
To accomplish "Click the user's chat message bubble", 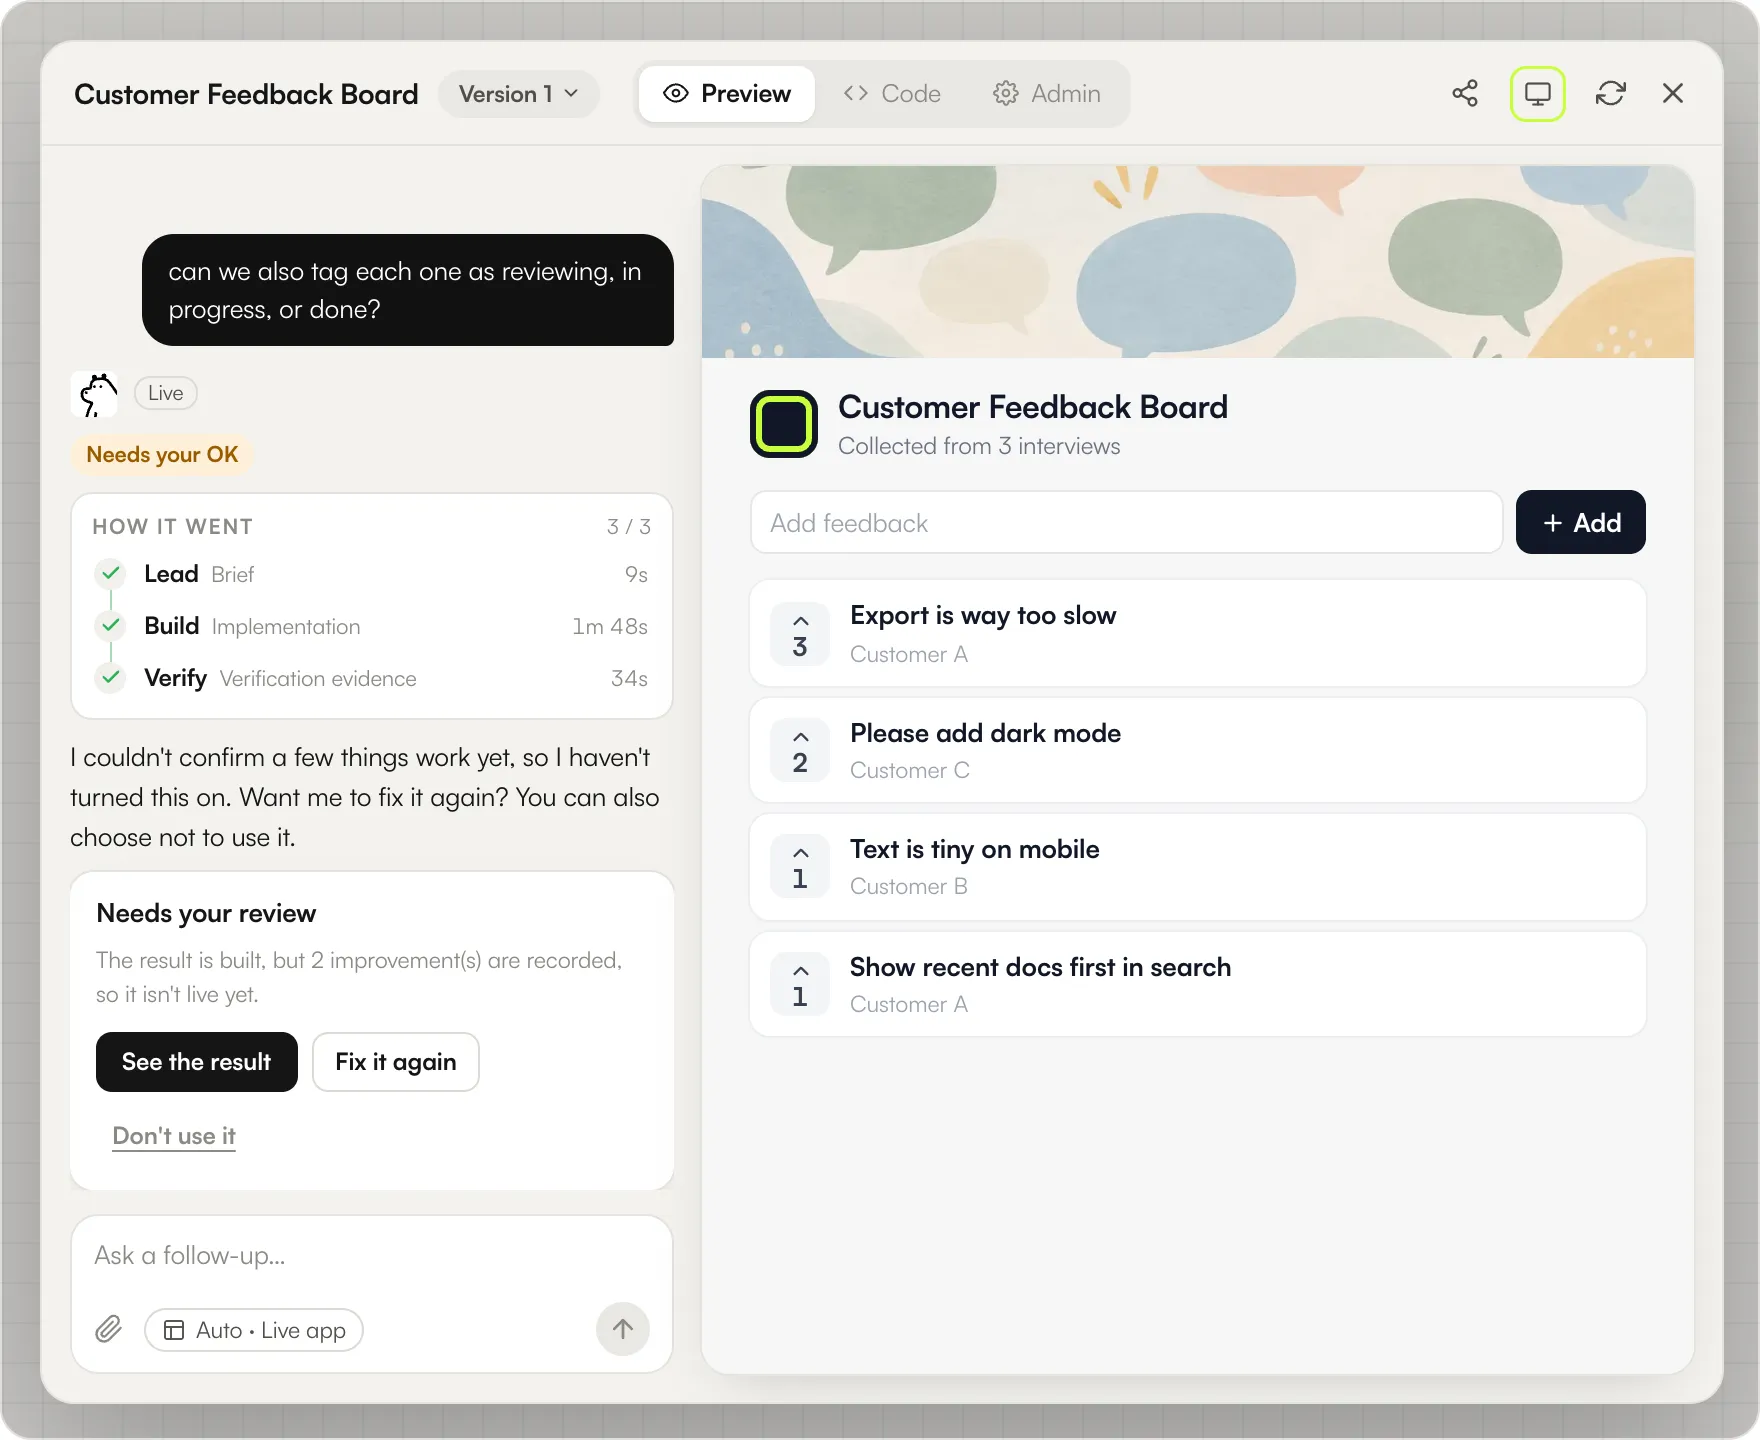I will pyautogui.click(x=408, y=290).
